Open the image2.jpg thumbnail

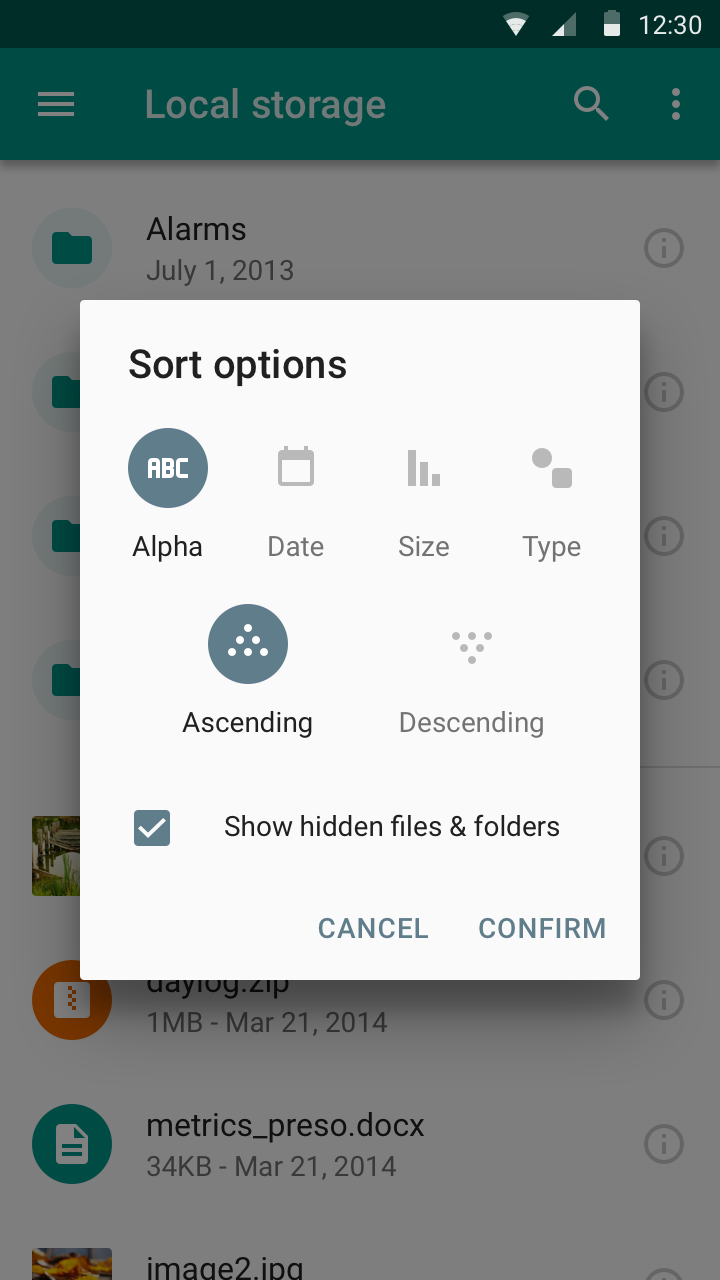pos(72,1264)
